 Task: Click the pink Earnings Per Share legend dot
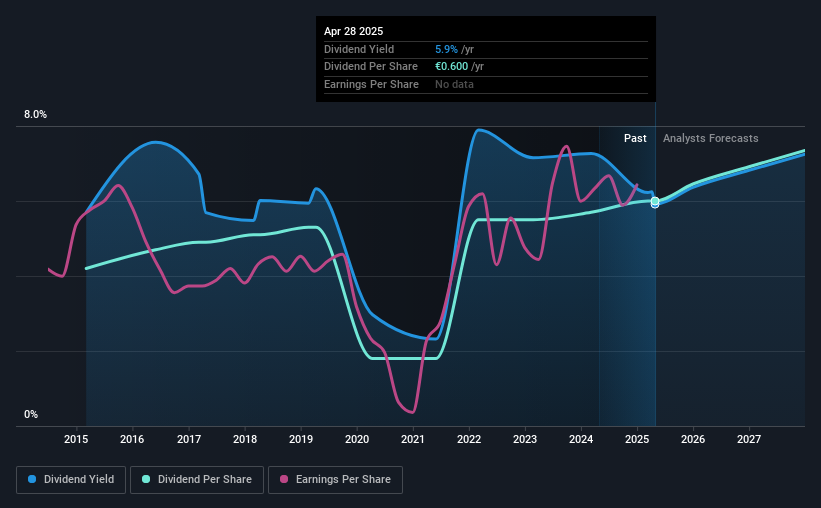click(284, 479)
